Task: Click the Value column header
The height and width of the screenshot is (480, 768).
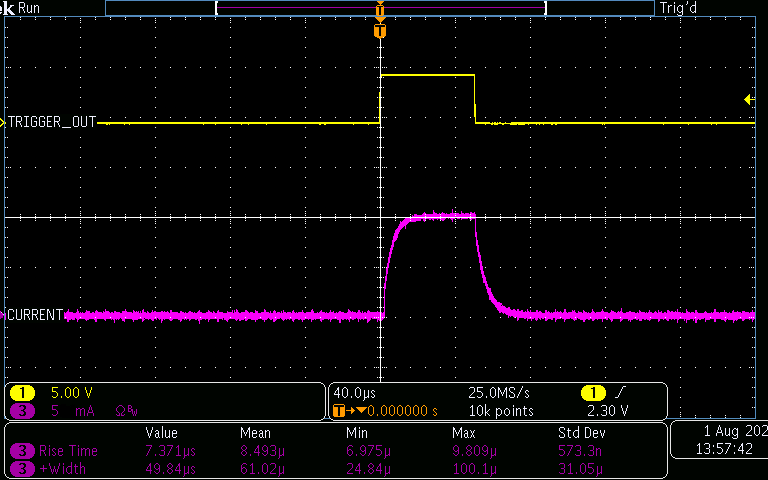Action: coord(161,433)
